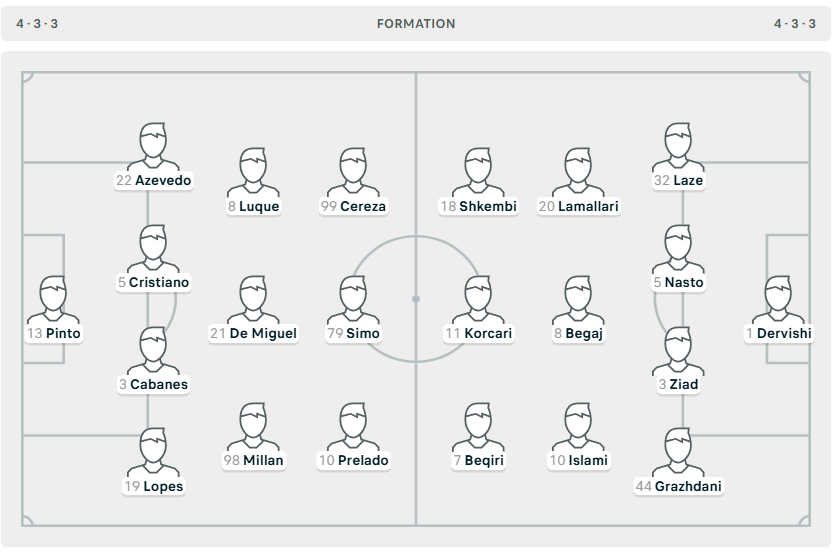Image resolution: width=832 pixels, height=557 pixels.
Task: Click the 10 Islami name tag
Action: (x=578, y=460)
